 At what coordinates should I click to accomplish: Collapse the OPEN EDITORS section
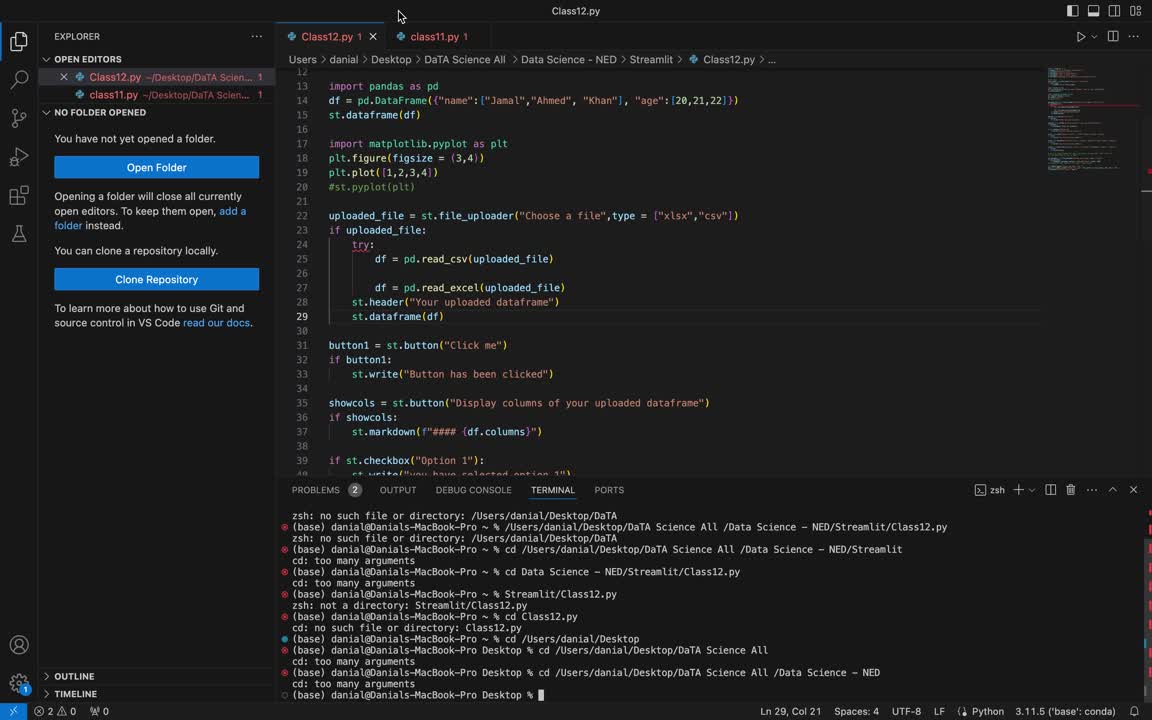87,59
